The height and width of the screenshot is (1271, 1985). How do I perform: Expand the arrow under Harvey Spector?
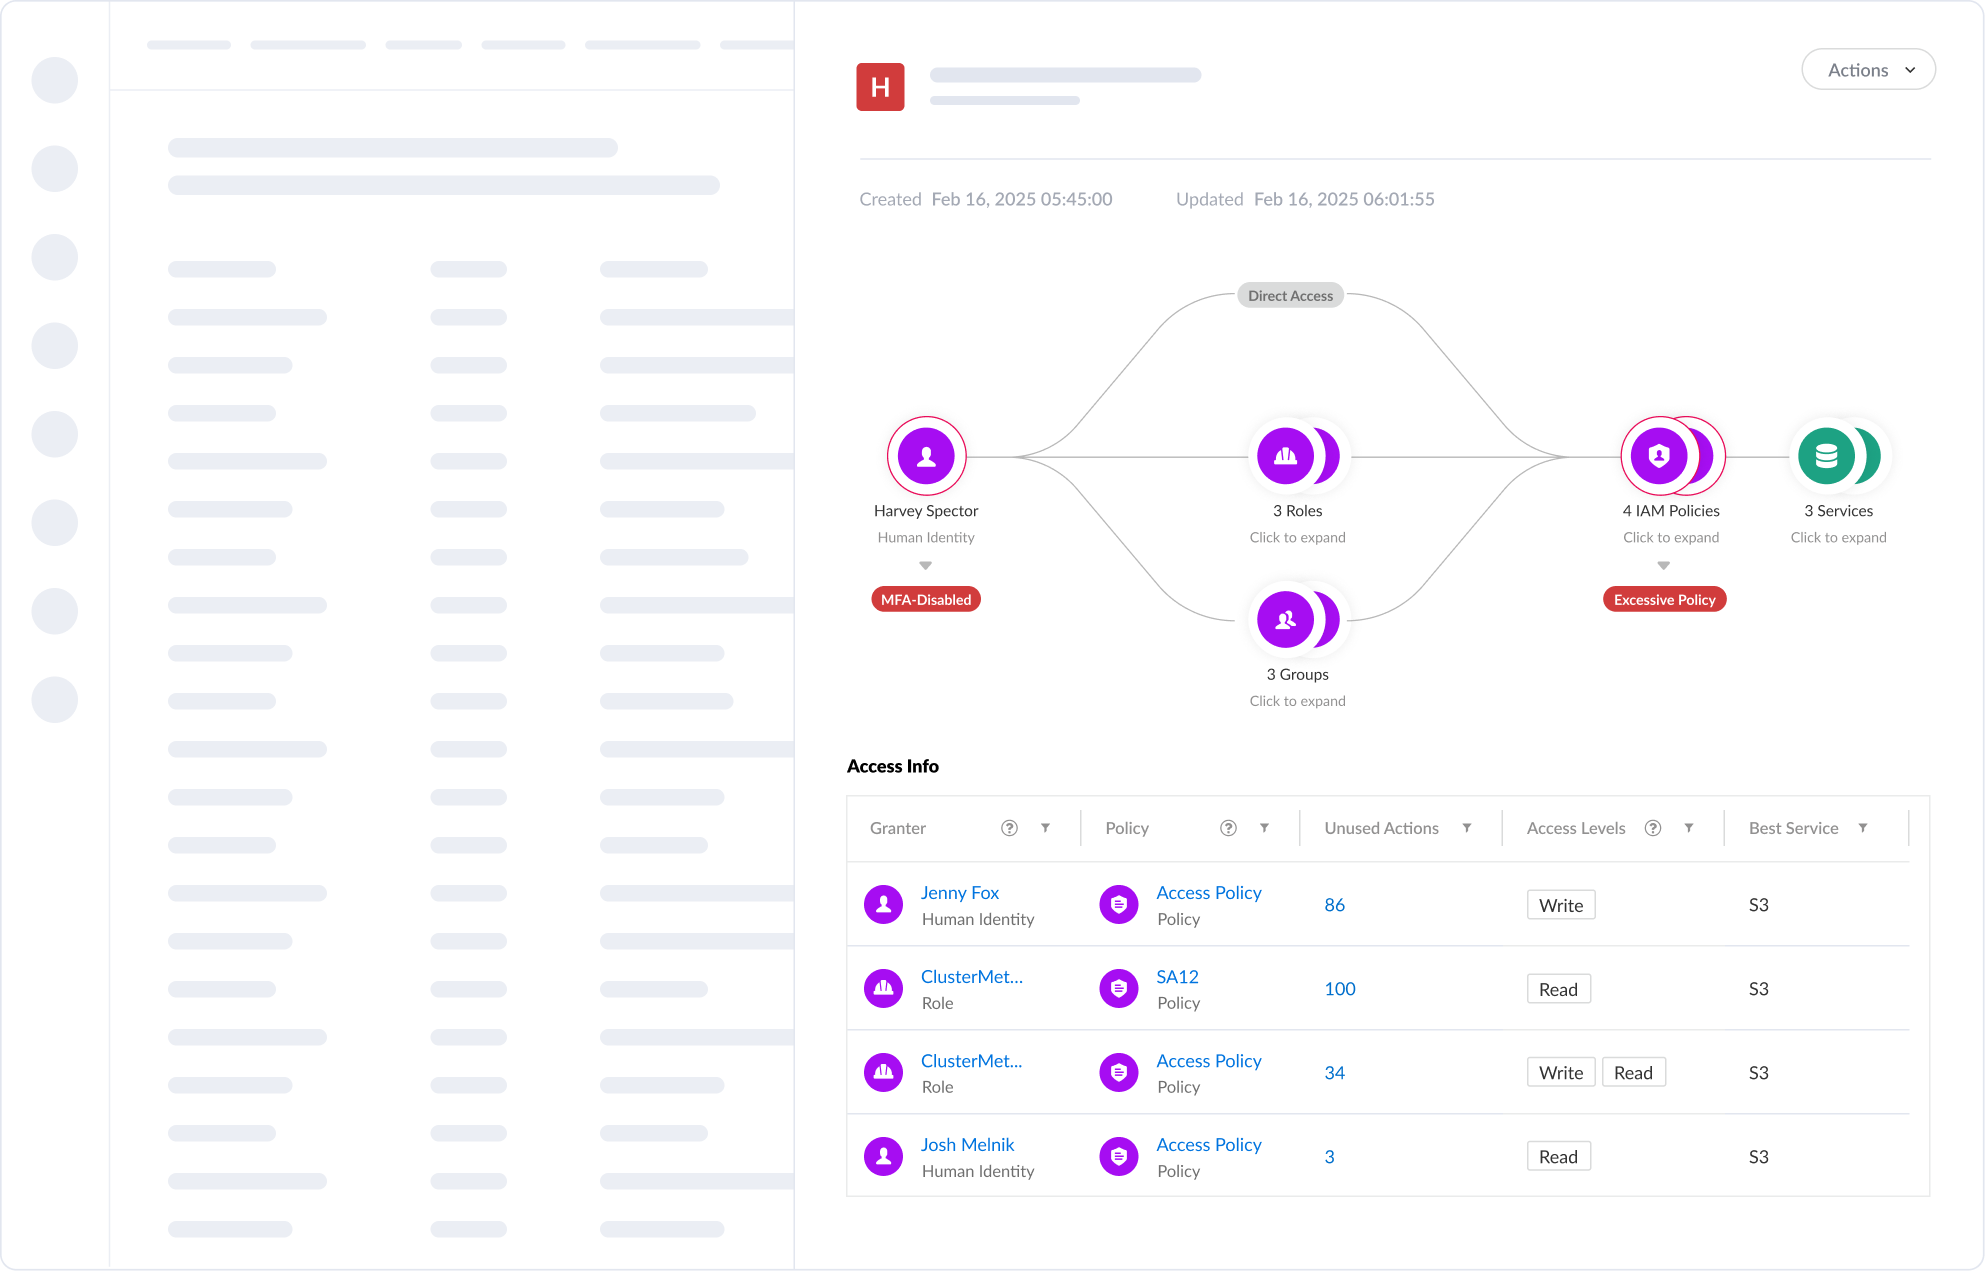(926, 566)
